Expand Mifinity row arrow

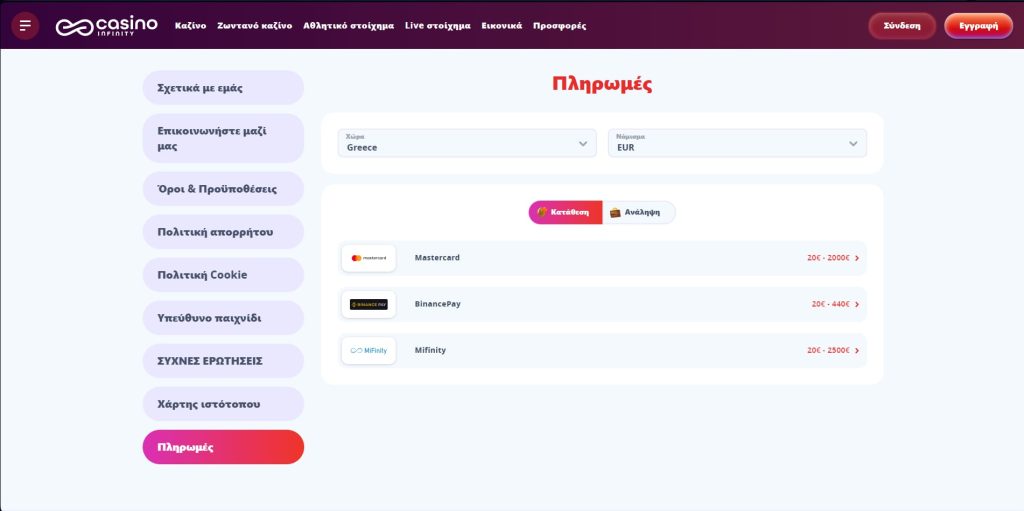[x=857, y=351]
